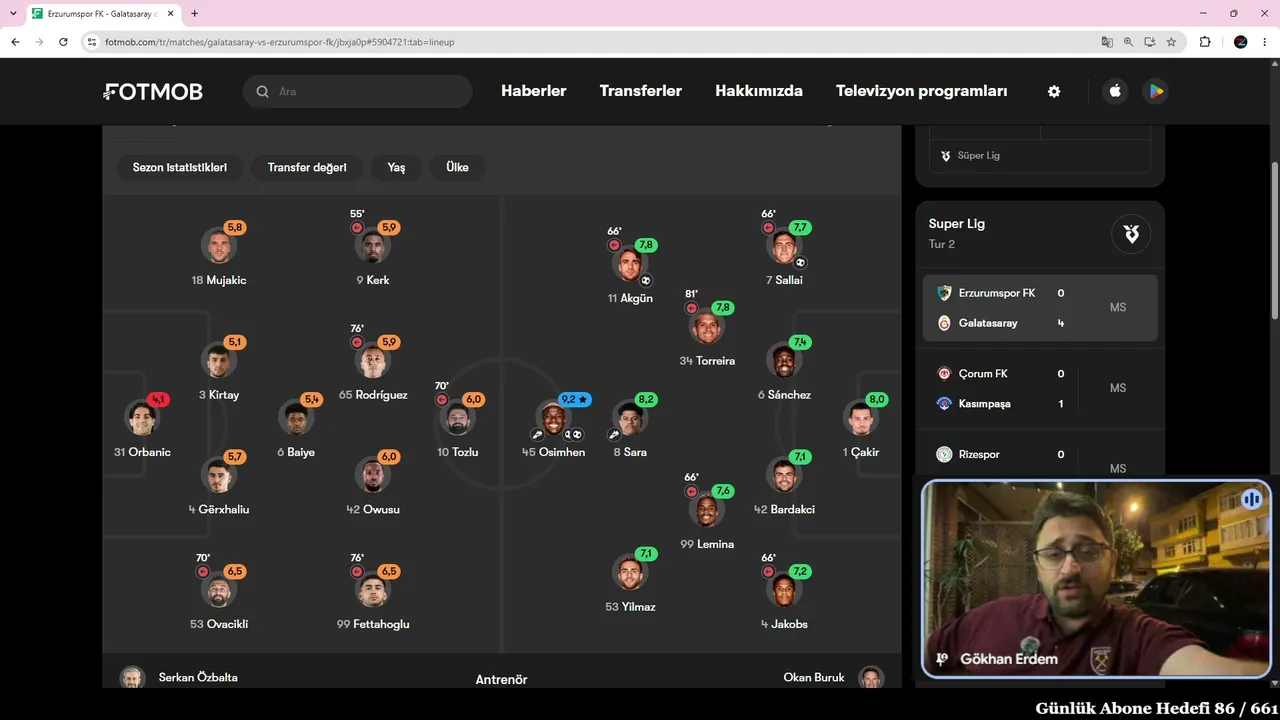Open the Google Play store icon
The width and height of the screenshot is (1280, 720).
(x=1155, y=91)
